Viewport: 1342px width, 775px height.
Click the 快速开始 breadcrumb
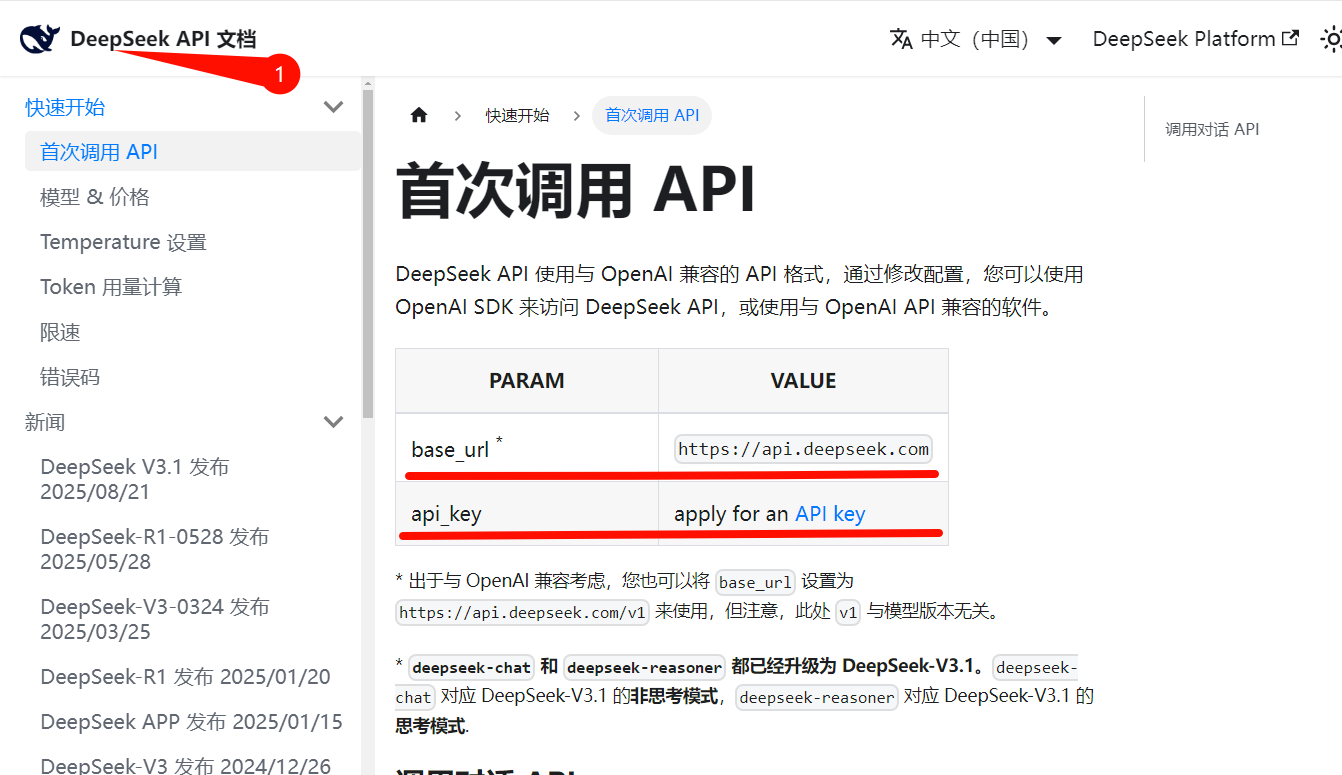[518, 115]
